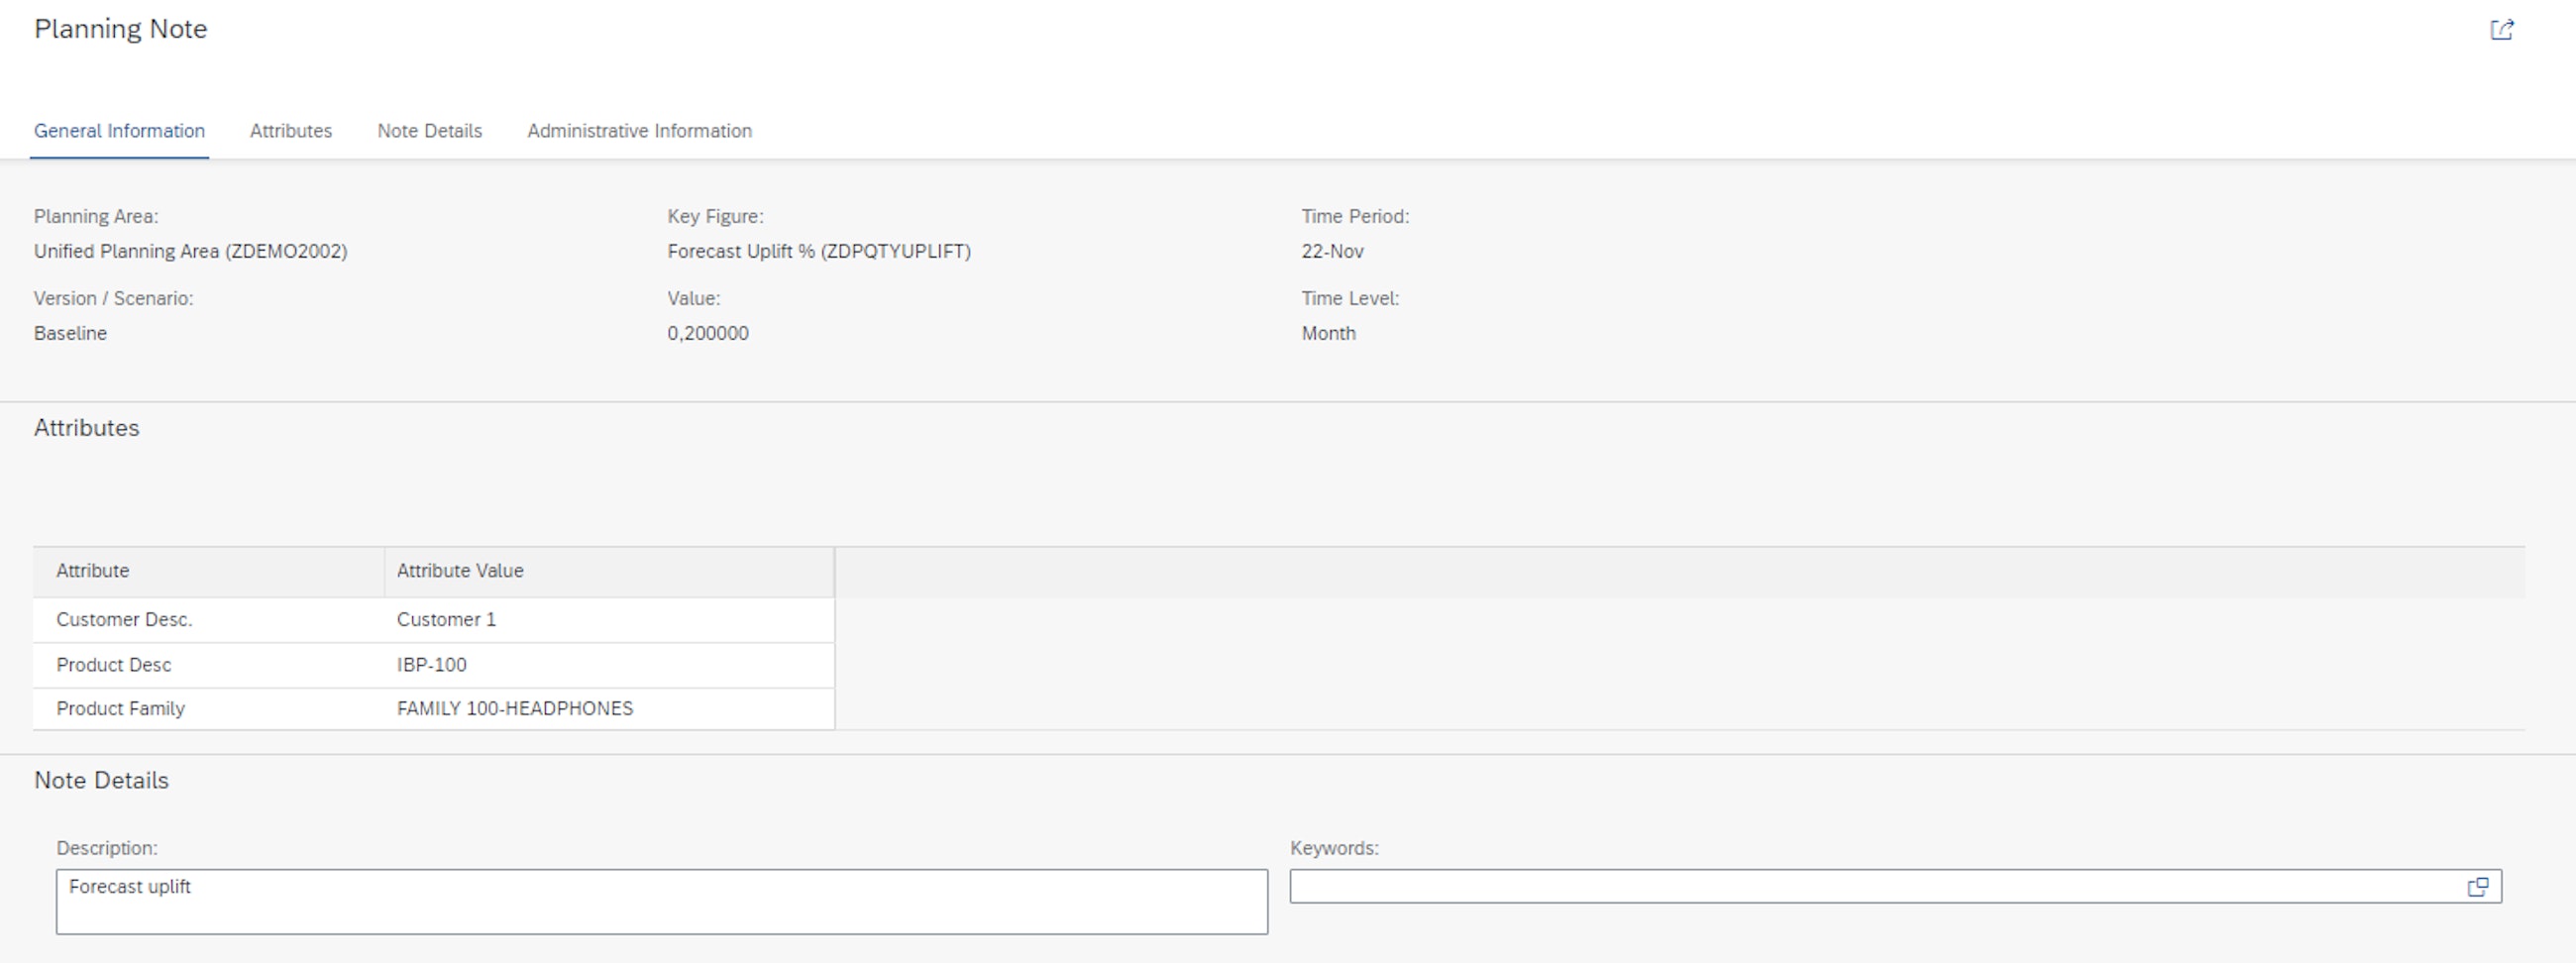Image resolution: width=2576 pixels, height=963 pixels.
Task: Click the Attribute column header
Action: click(x=208, y=571)
